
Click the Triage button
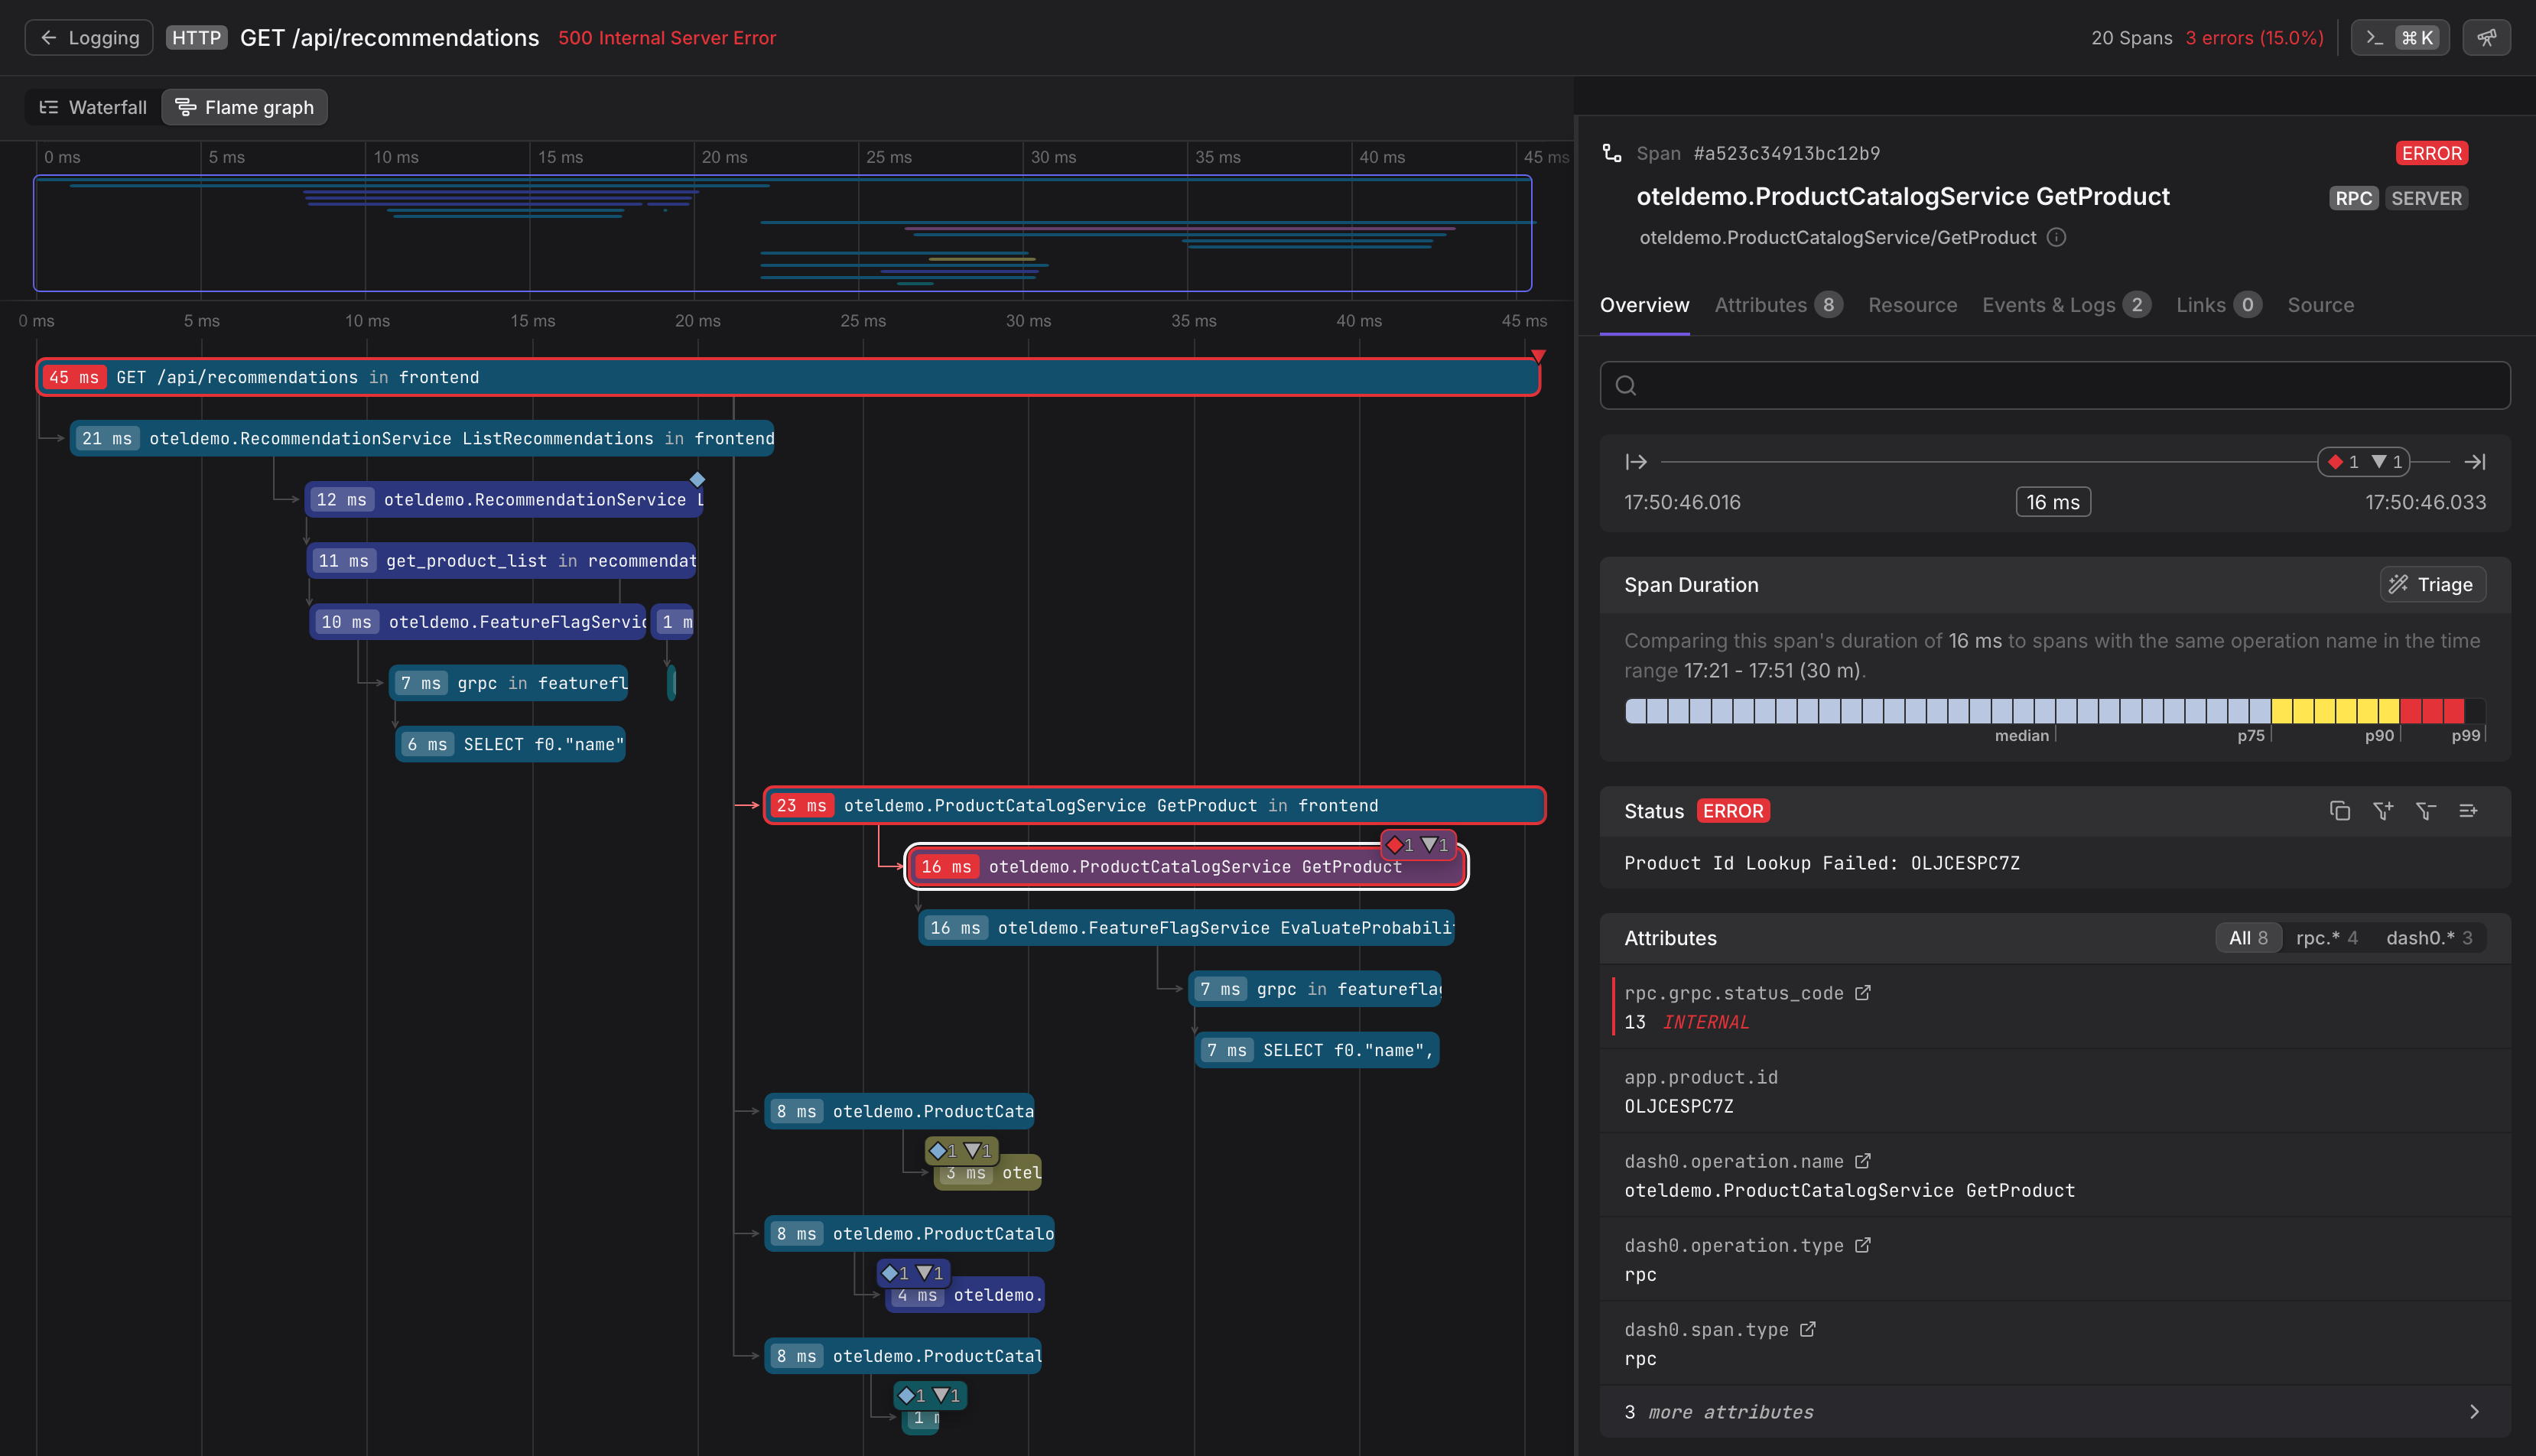tap(2431, 585)
